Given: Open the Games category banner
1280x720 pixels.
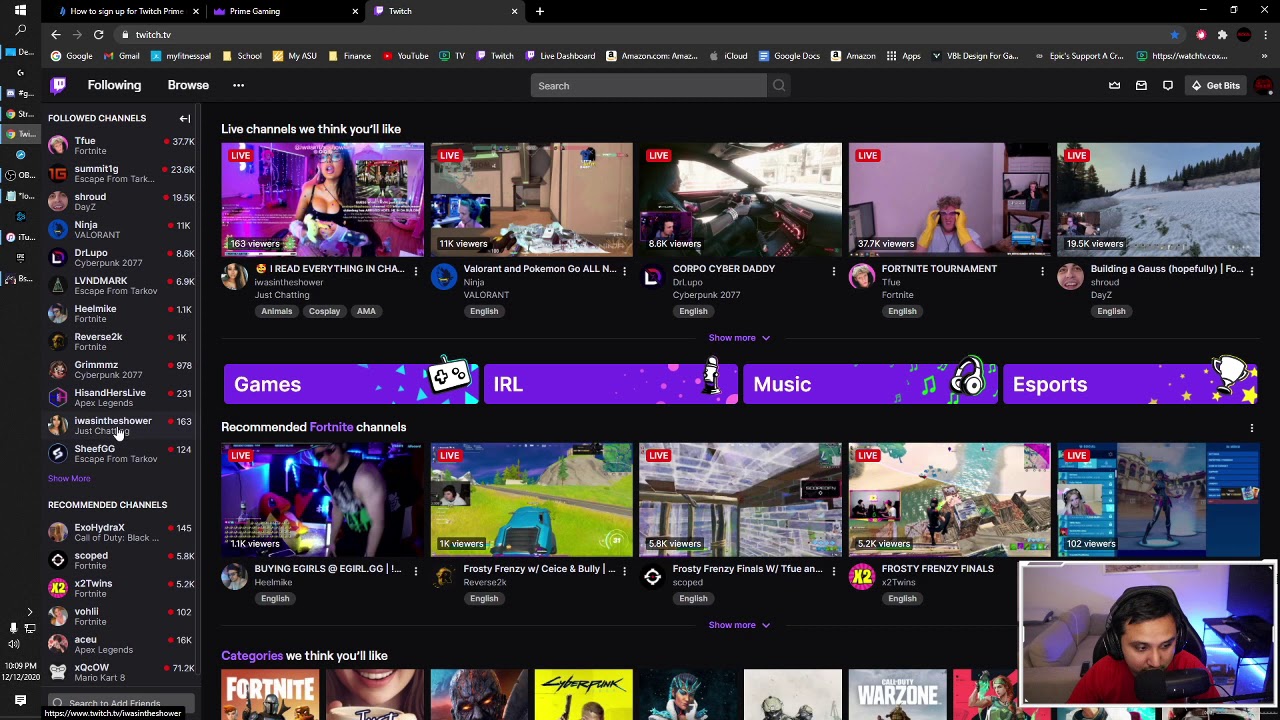Looking at the screenshot, I should (351, 384).
